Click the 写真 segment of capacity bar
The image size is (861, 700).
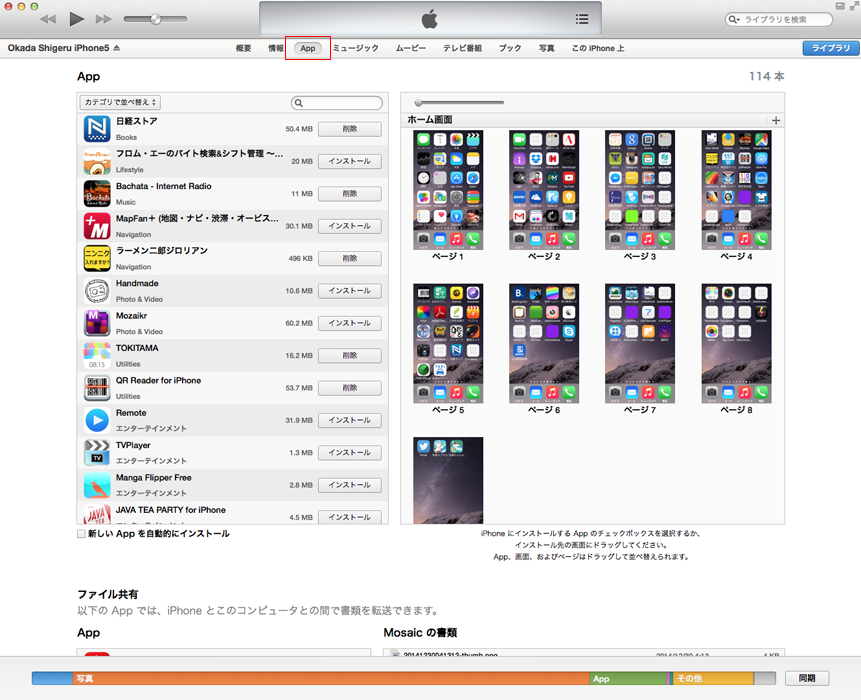coord(331,679)
